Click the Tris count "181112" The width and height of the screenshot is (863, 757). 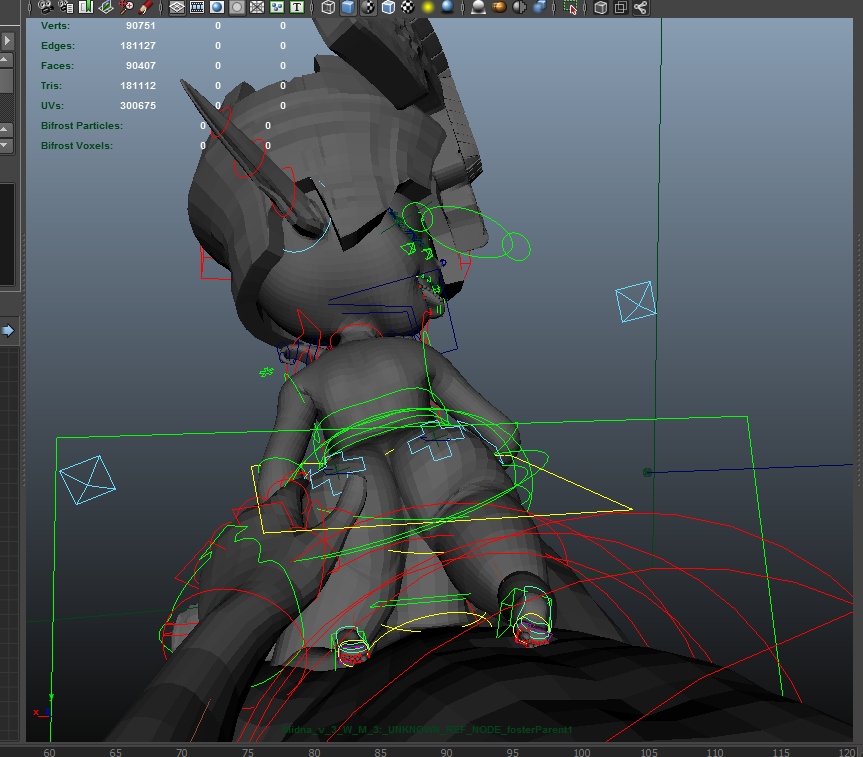point(138,85)
